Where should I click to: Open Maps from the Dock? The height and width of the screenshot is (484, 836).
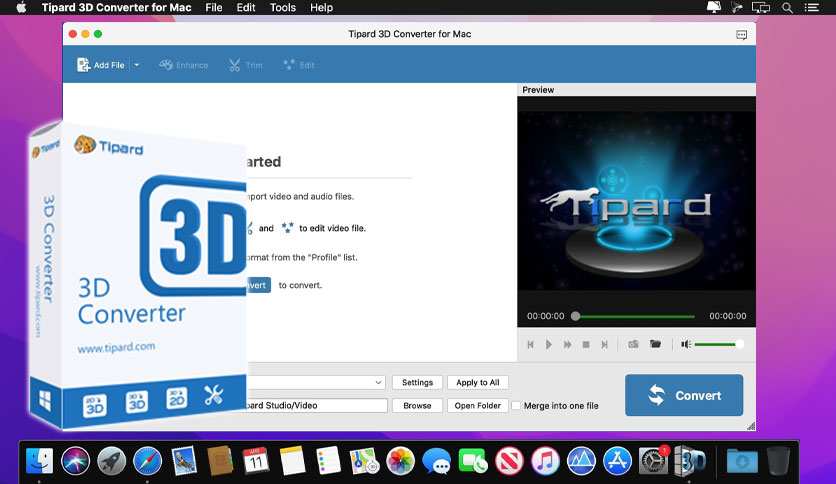pos(364,461)
